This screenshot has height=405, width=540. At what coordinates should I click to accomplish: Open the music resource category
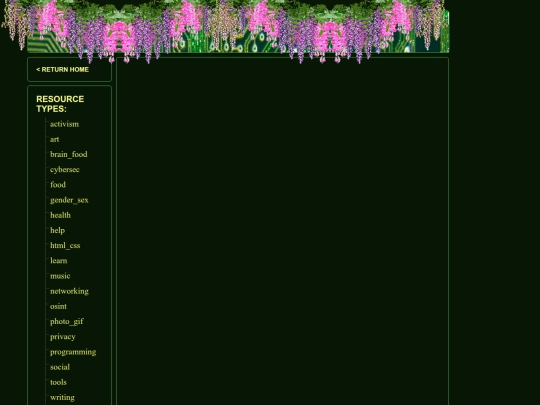[x=60, y=276]
